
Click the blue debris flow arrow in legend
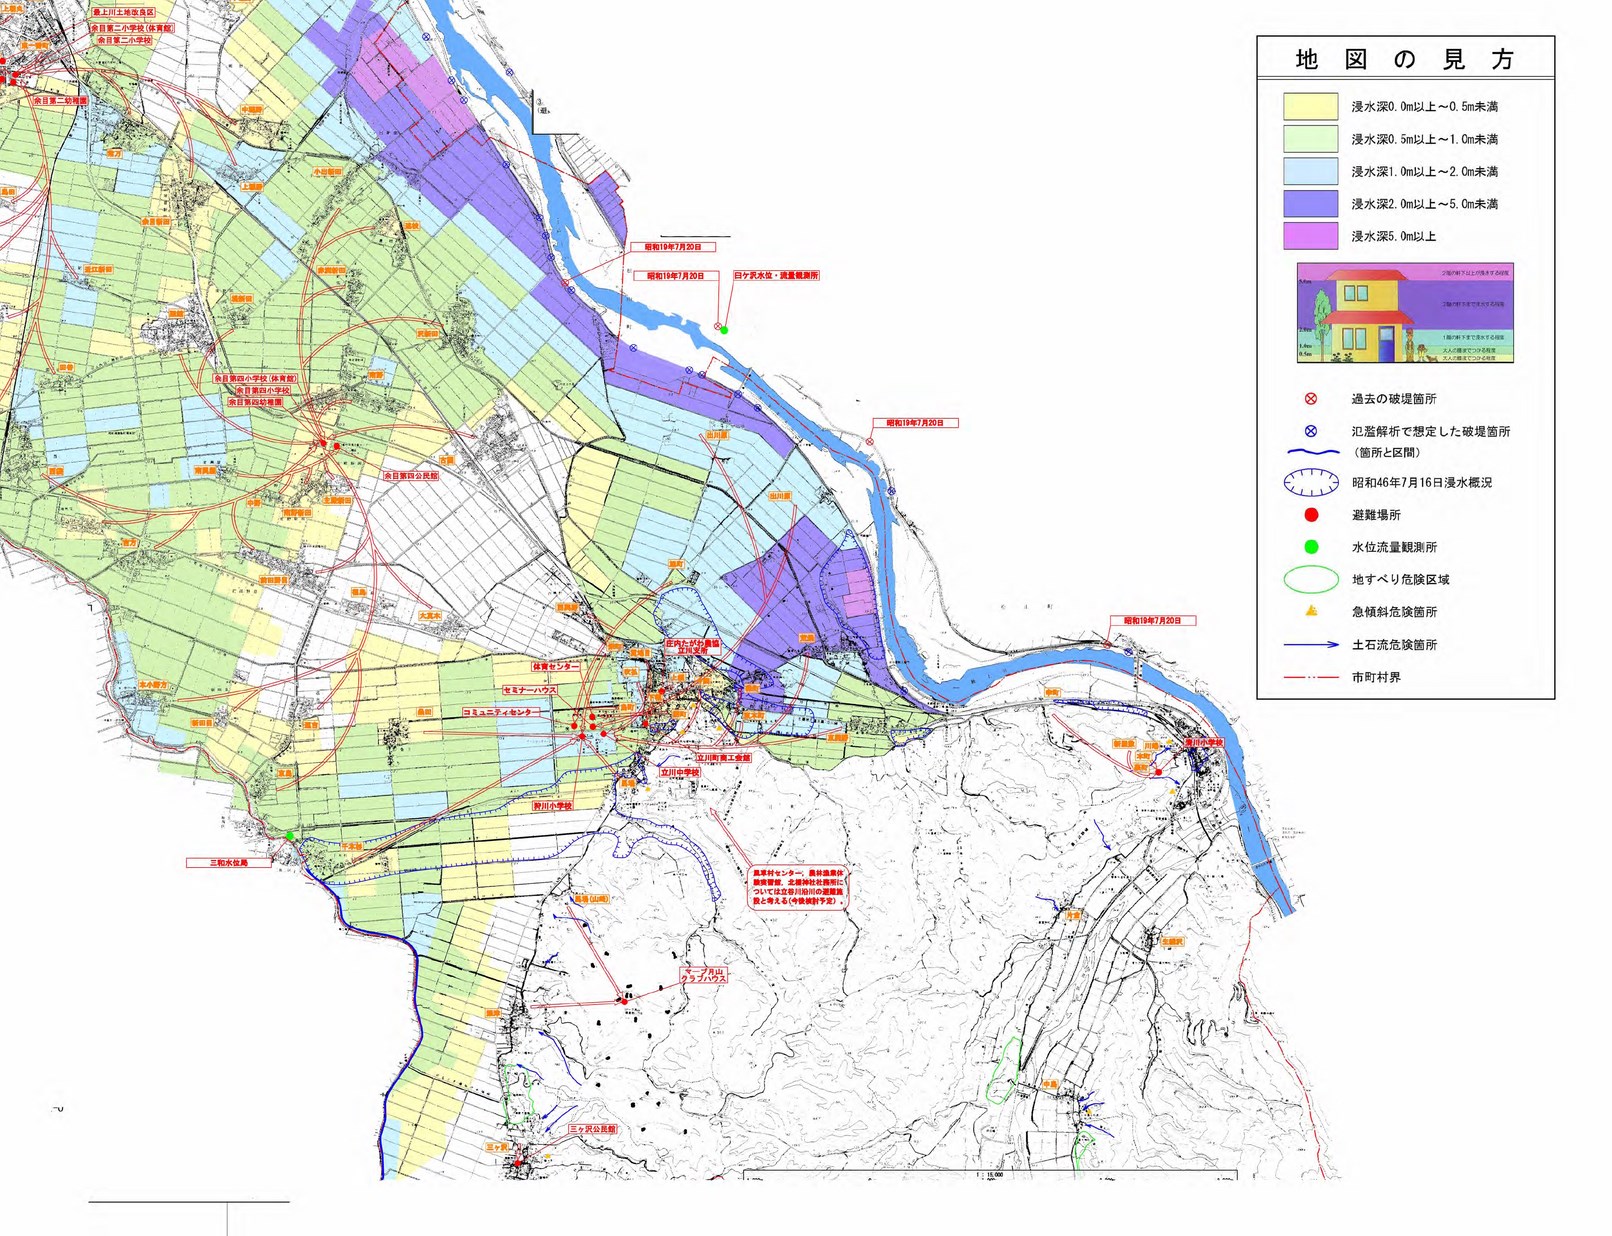[x=1310, y=645]
